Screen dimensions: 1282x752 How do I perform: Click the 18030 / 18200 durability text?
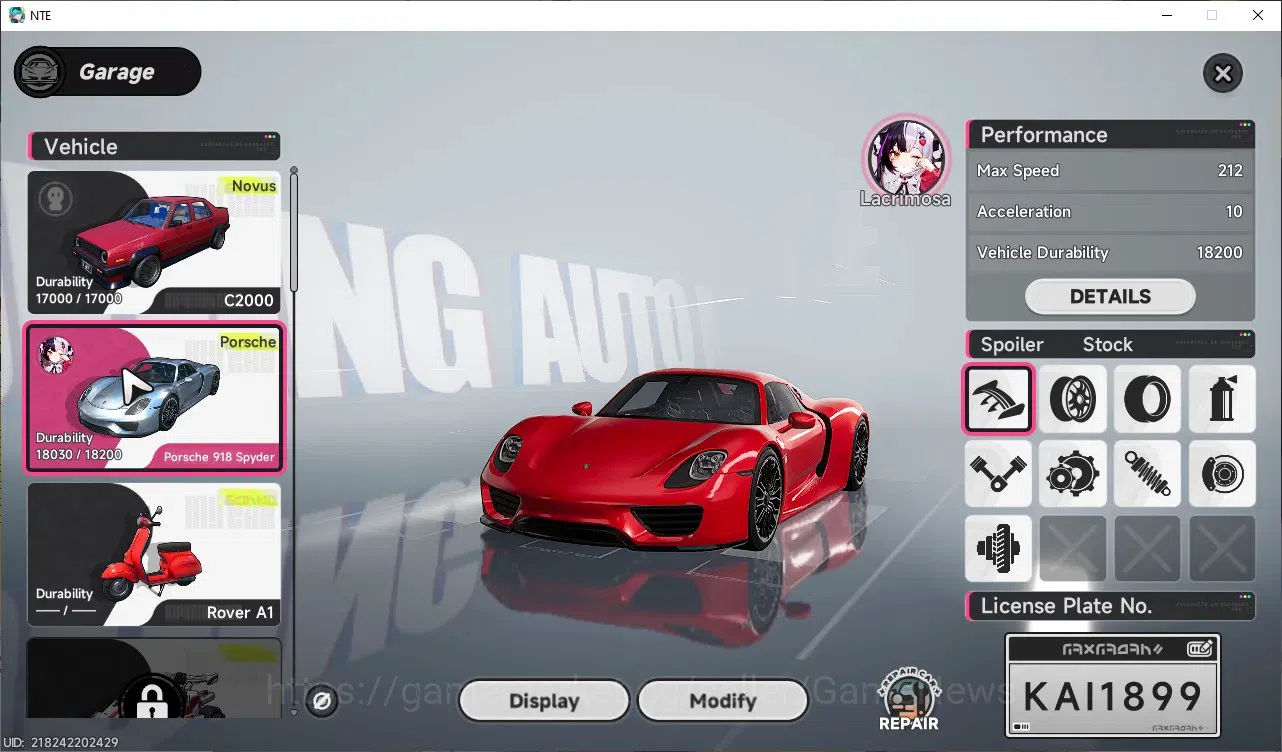(79, 455)
